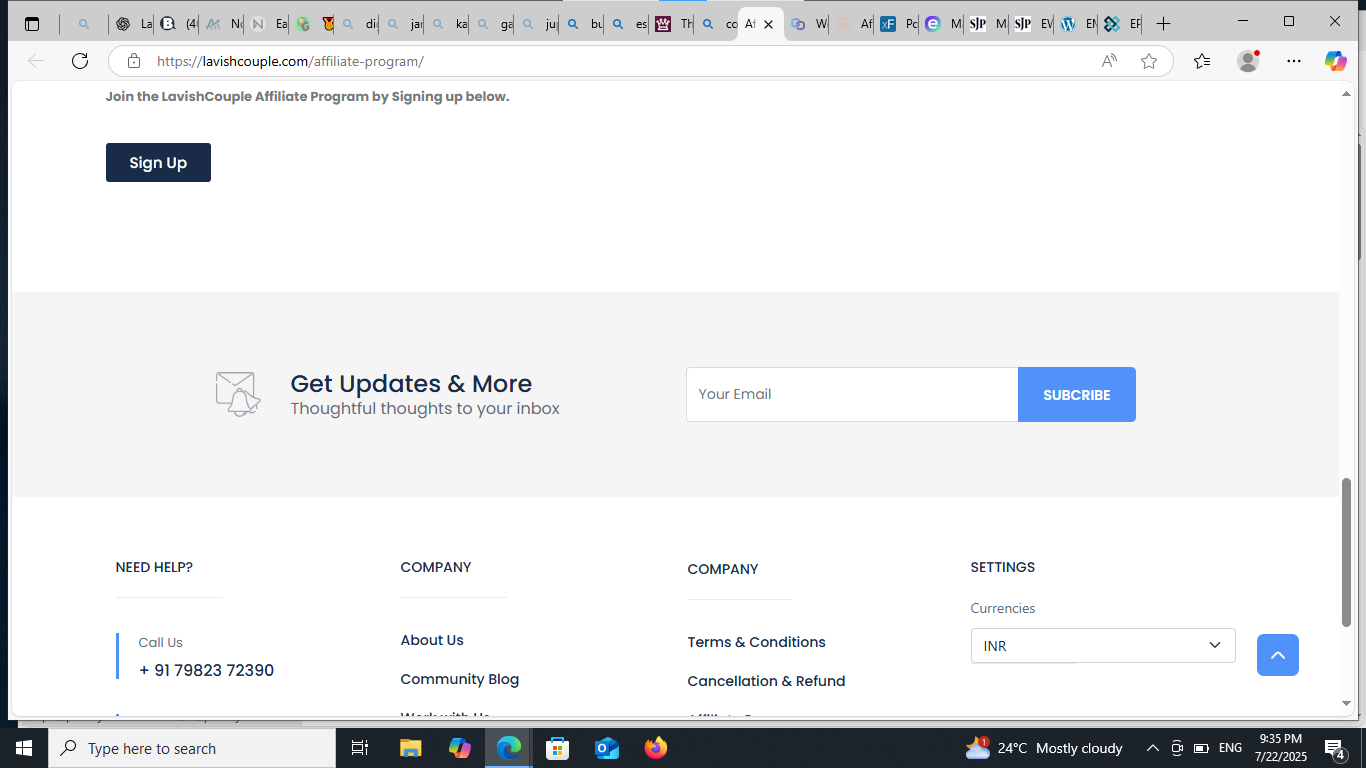
Task: Close the active Affiliate tab
Action: [768, 24]
